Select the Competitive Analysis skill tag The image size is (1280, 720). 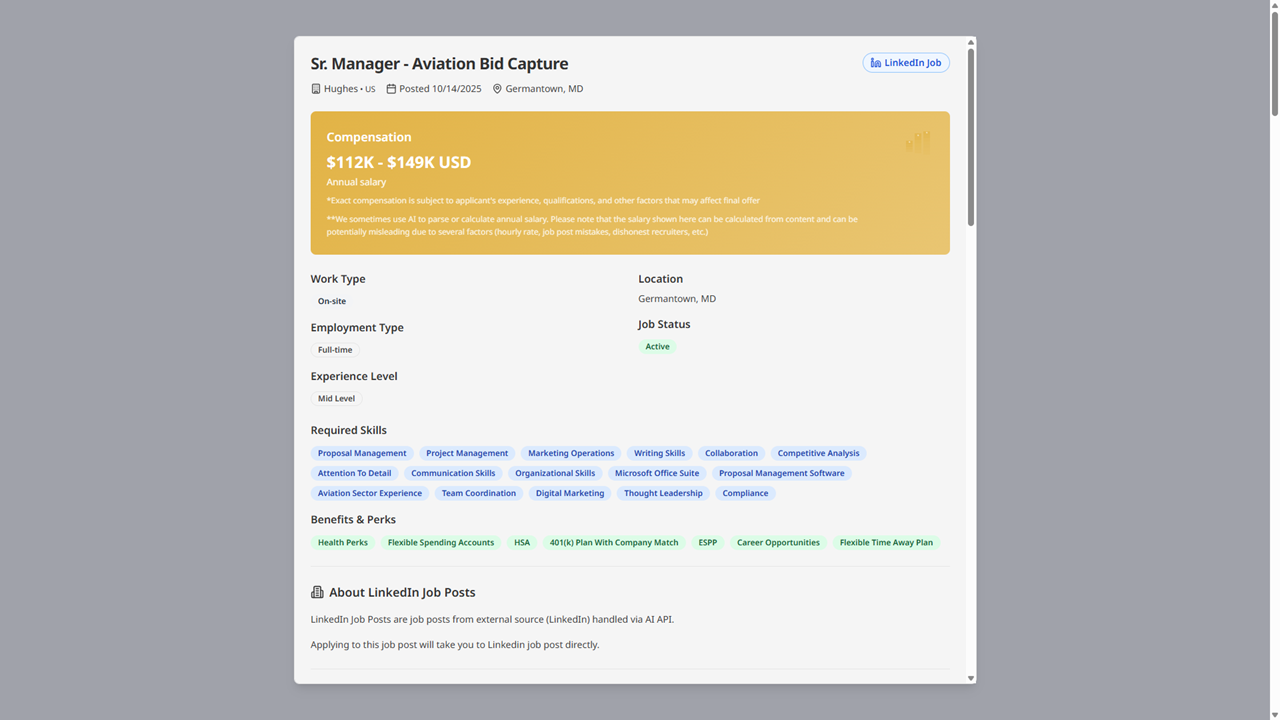818,452
